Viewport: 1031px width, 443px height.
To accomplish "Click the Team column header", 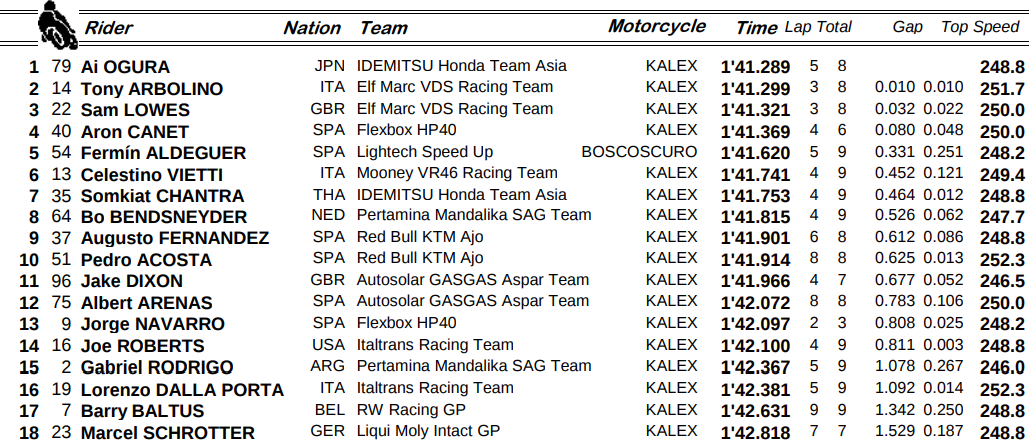I will pos(383,28).
